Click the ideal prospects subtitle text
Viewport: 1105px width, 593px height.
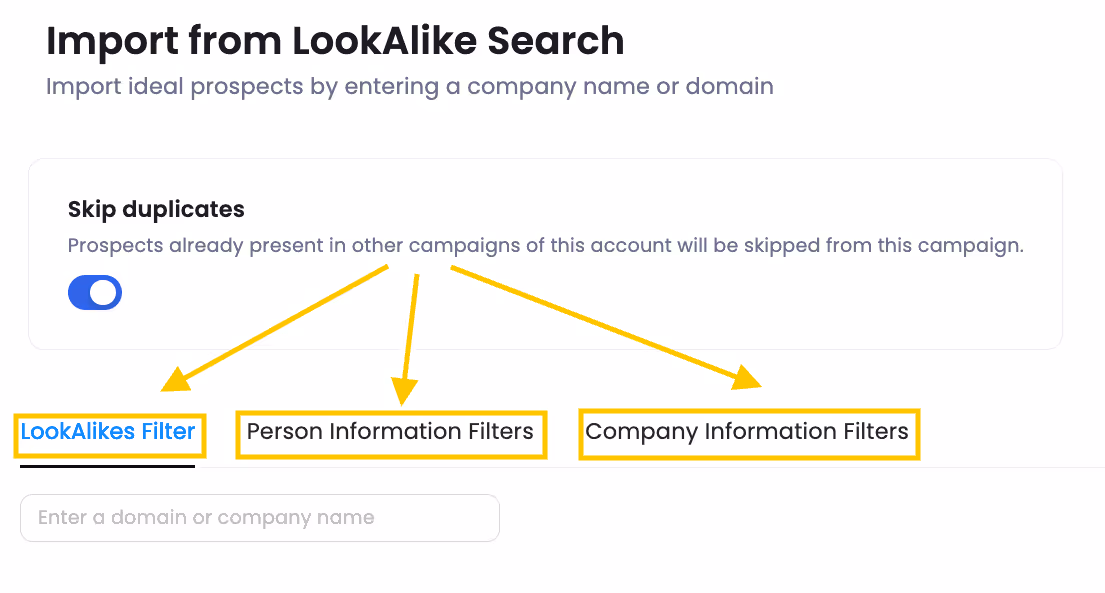(x=408, y=86)
